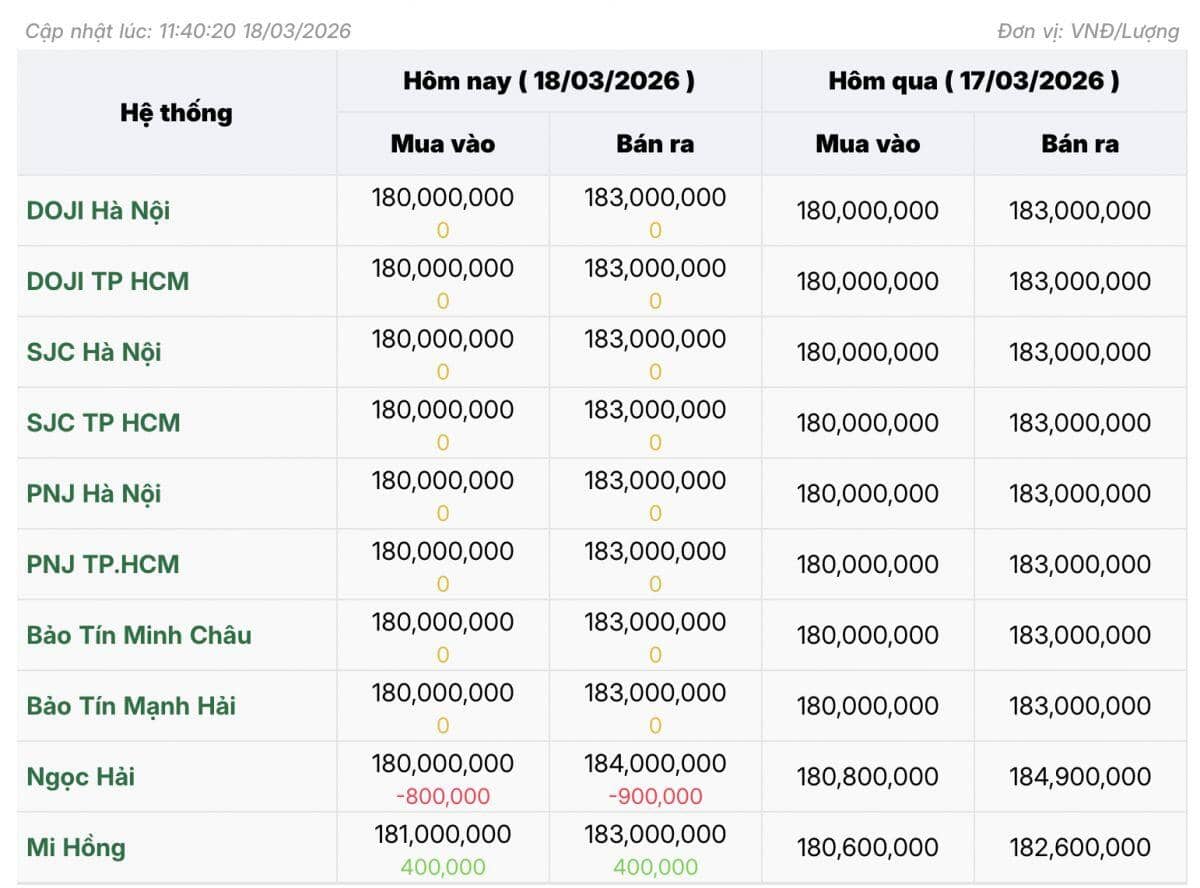Select the Bảo Tín Minh Châu link
Viewport: 1200px width, 888px height.
pos(139,635)
